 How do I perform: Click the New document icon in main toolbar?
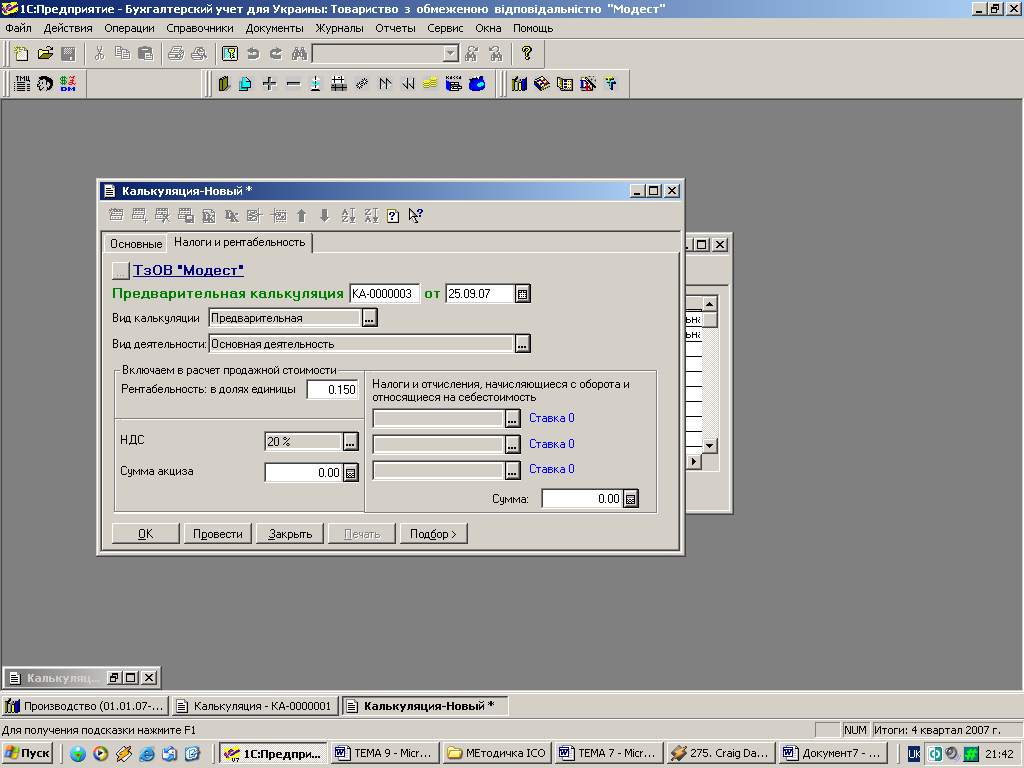(22, 54)
